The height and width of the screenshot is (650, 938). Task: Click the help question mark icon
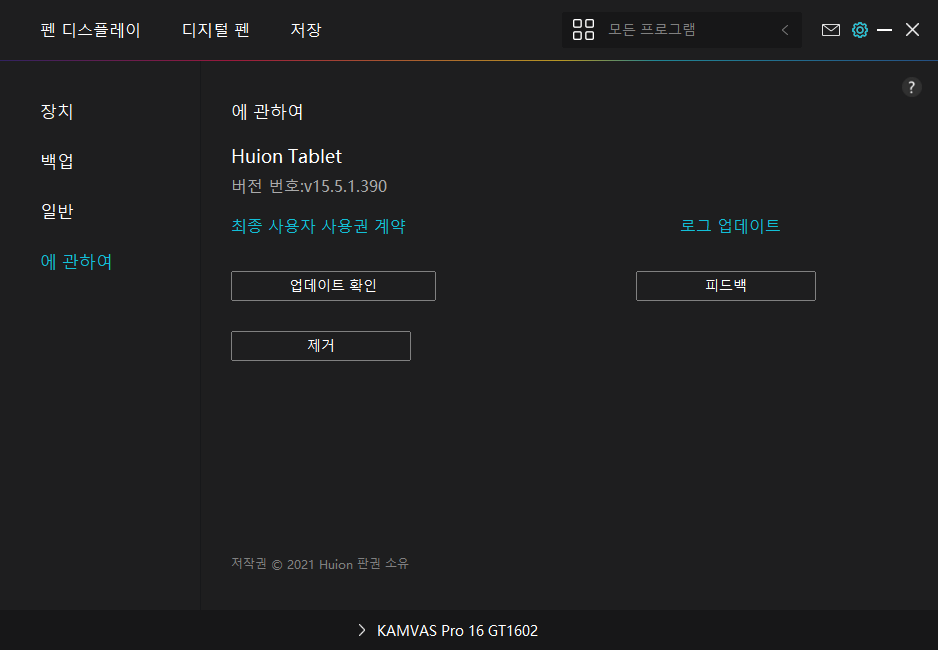point(911,87)
